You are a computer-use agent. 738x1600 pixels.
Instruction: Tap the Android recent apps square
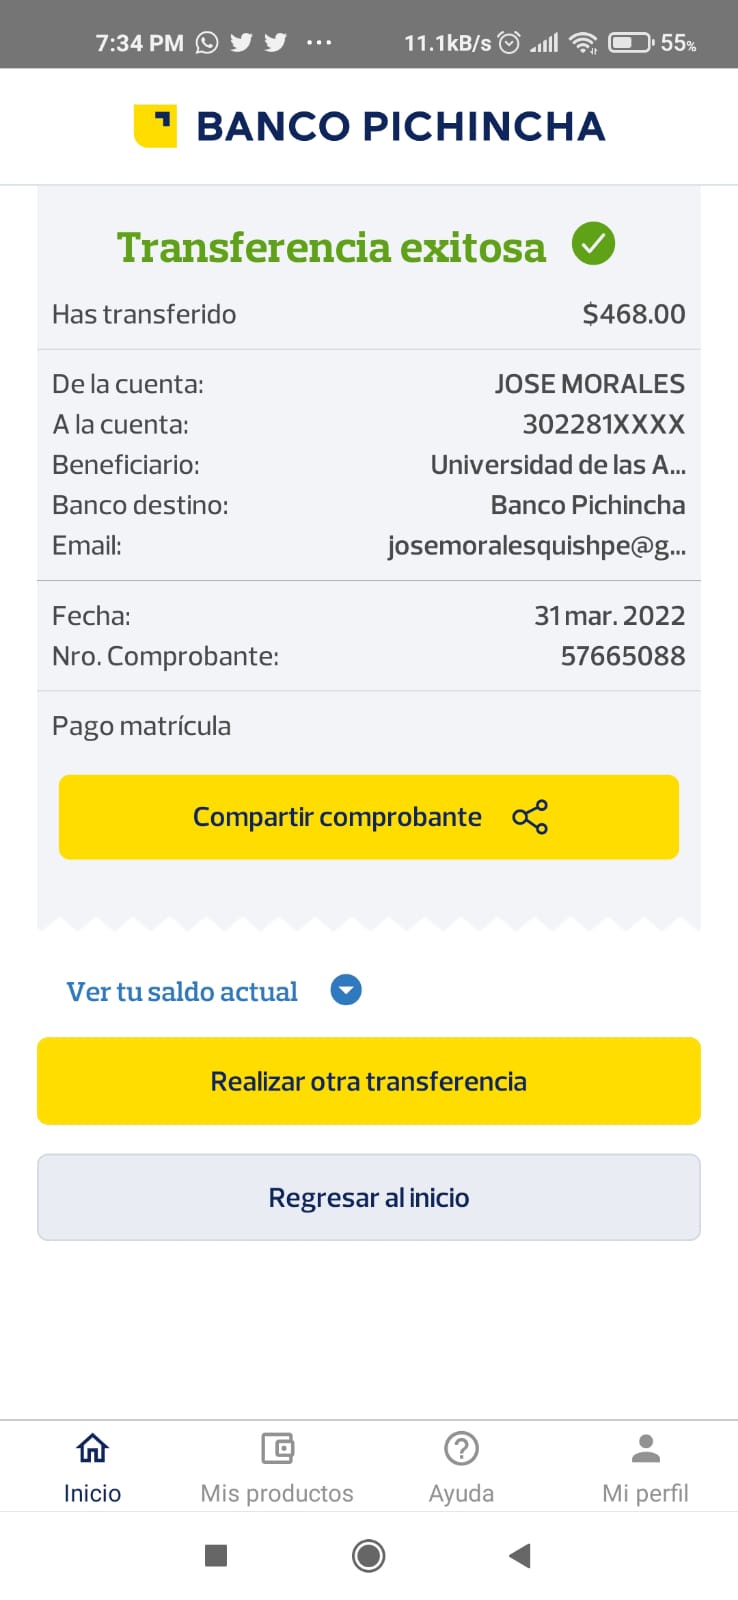pyautogui.click(x=216, y=1555)
